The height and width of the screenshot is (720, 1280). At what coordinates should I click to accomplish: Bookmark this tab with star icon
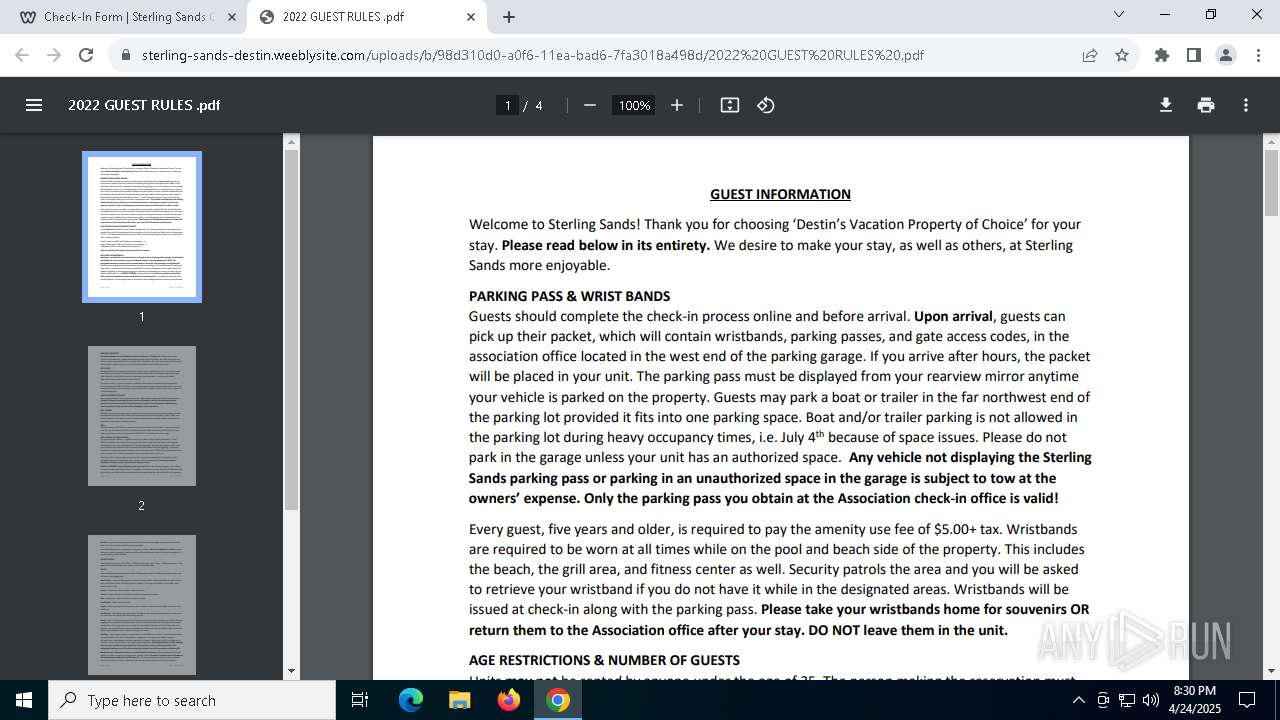click(x=1122, y=55)
